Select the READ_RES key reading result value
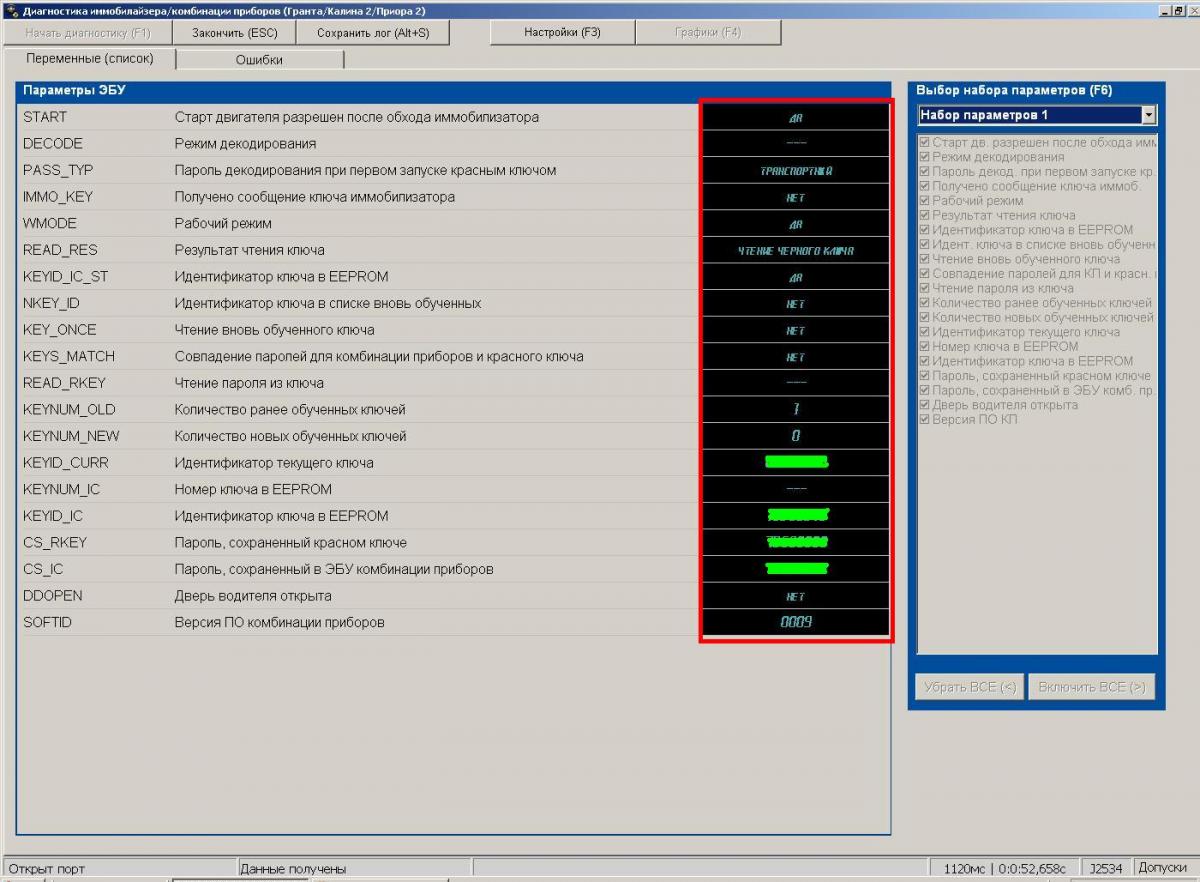The height and width of the screenshot is (882, 1200). (x=795, y=251)
